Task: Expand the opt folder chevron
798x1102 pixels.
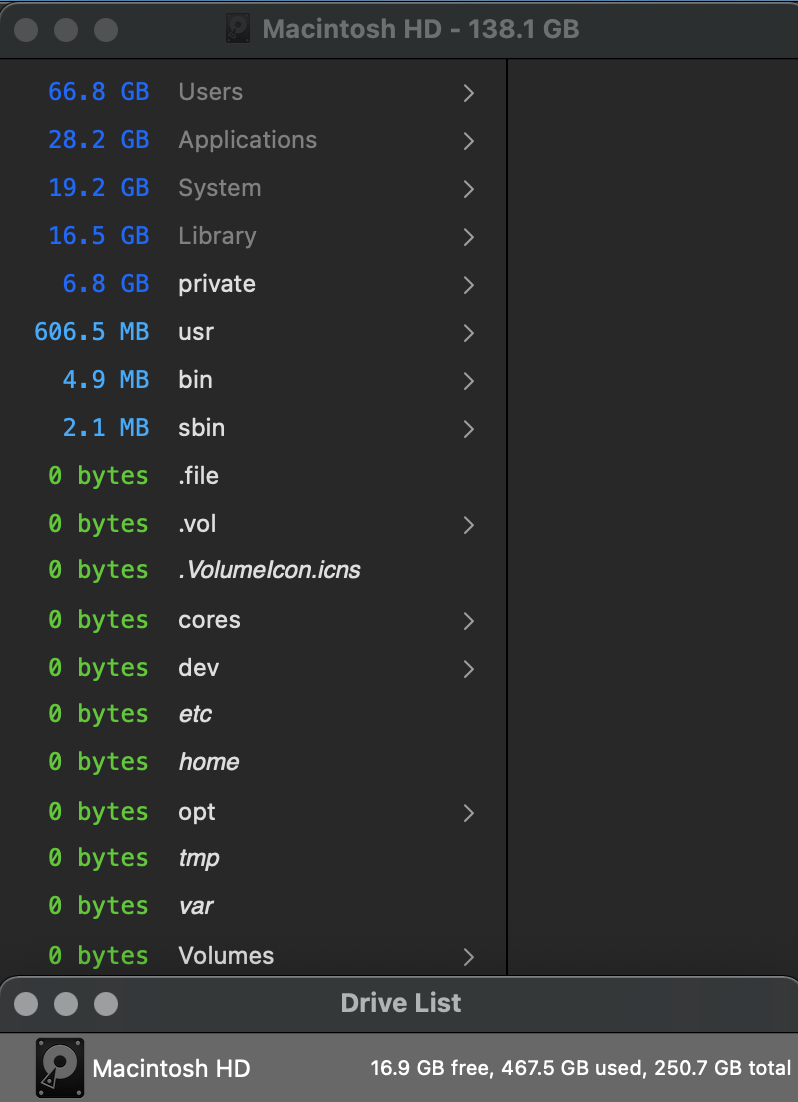Action: (x=468, y=813)
